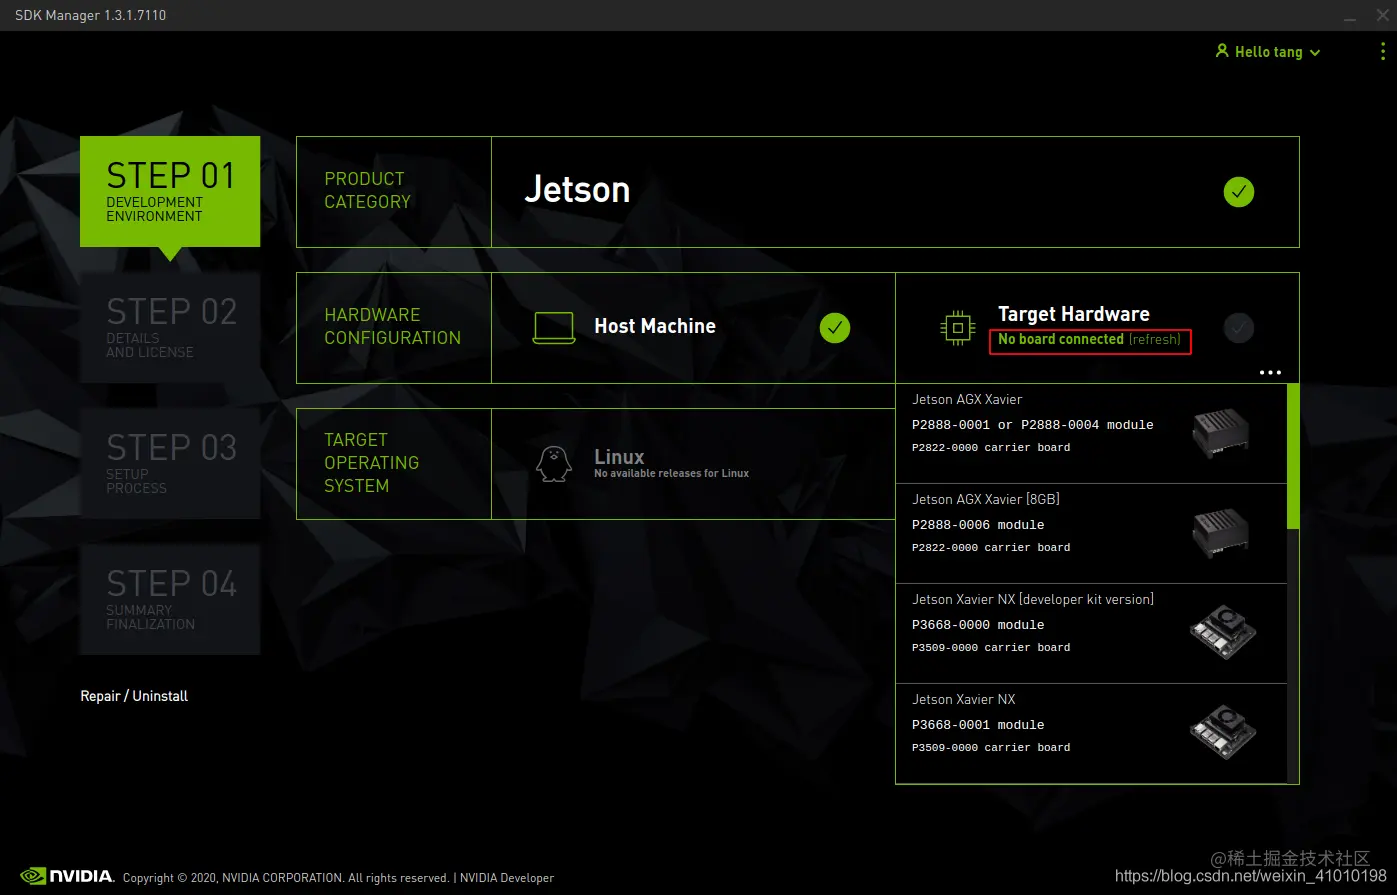The image size is (1397, 895).
Task: Go to STEP 04 Summary Finalization
Action: tap(170, 600)
